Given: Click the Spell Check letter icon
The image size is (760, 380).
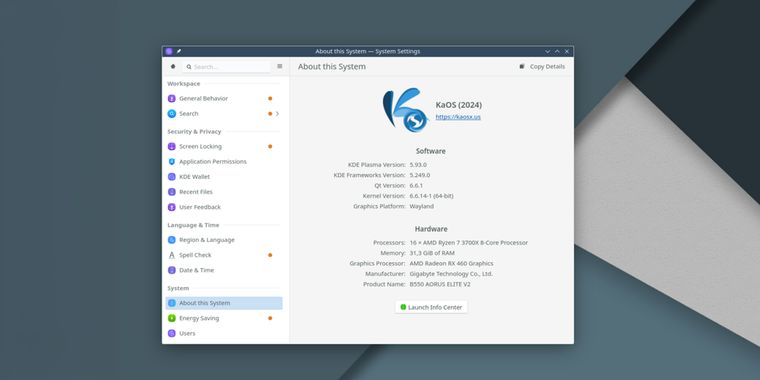Looking at the screenshot, I should coord(172,255).
